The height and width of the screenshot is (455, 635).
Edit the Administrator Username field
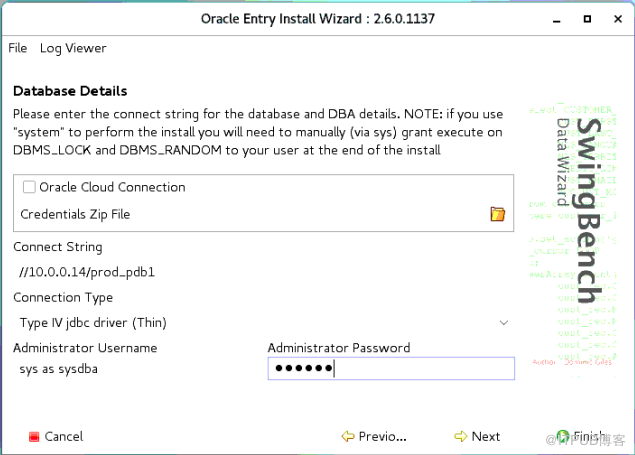click(136, 369)
